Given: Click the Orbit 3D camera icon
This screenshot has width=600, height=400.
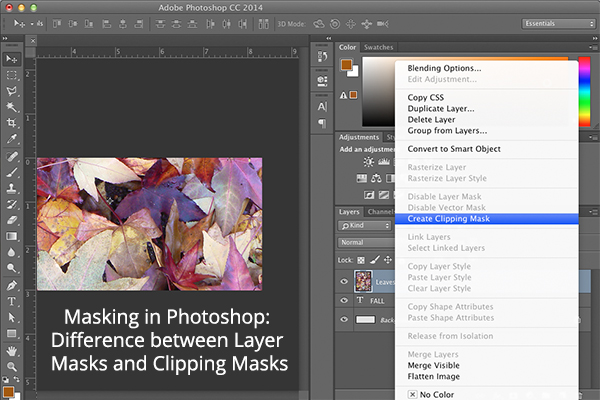Looking at the screenshot, I should click(x=318, y=24).
